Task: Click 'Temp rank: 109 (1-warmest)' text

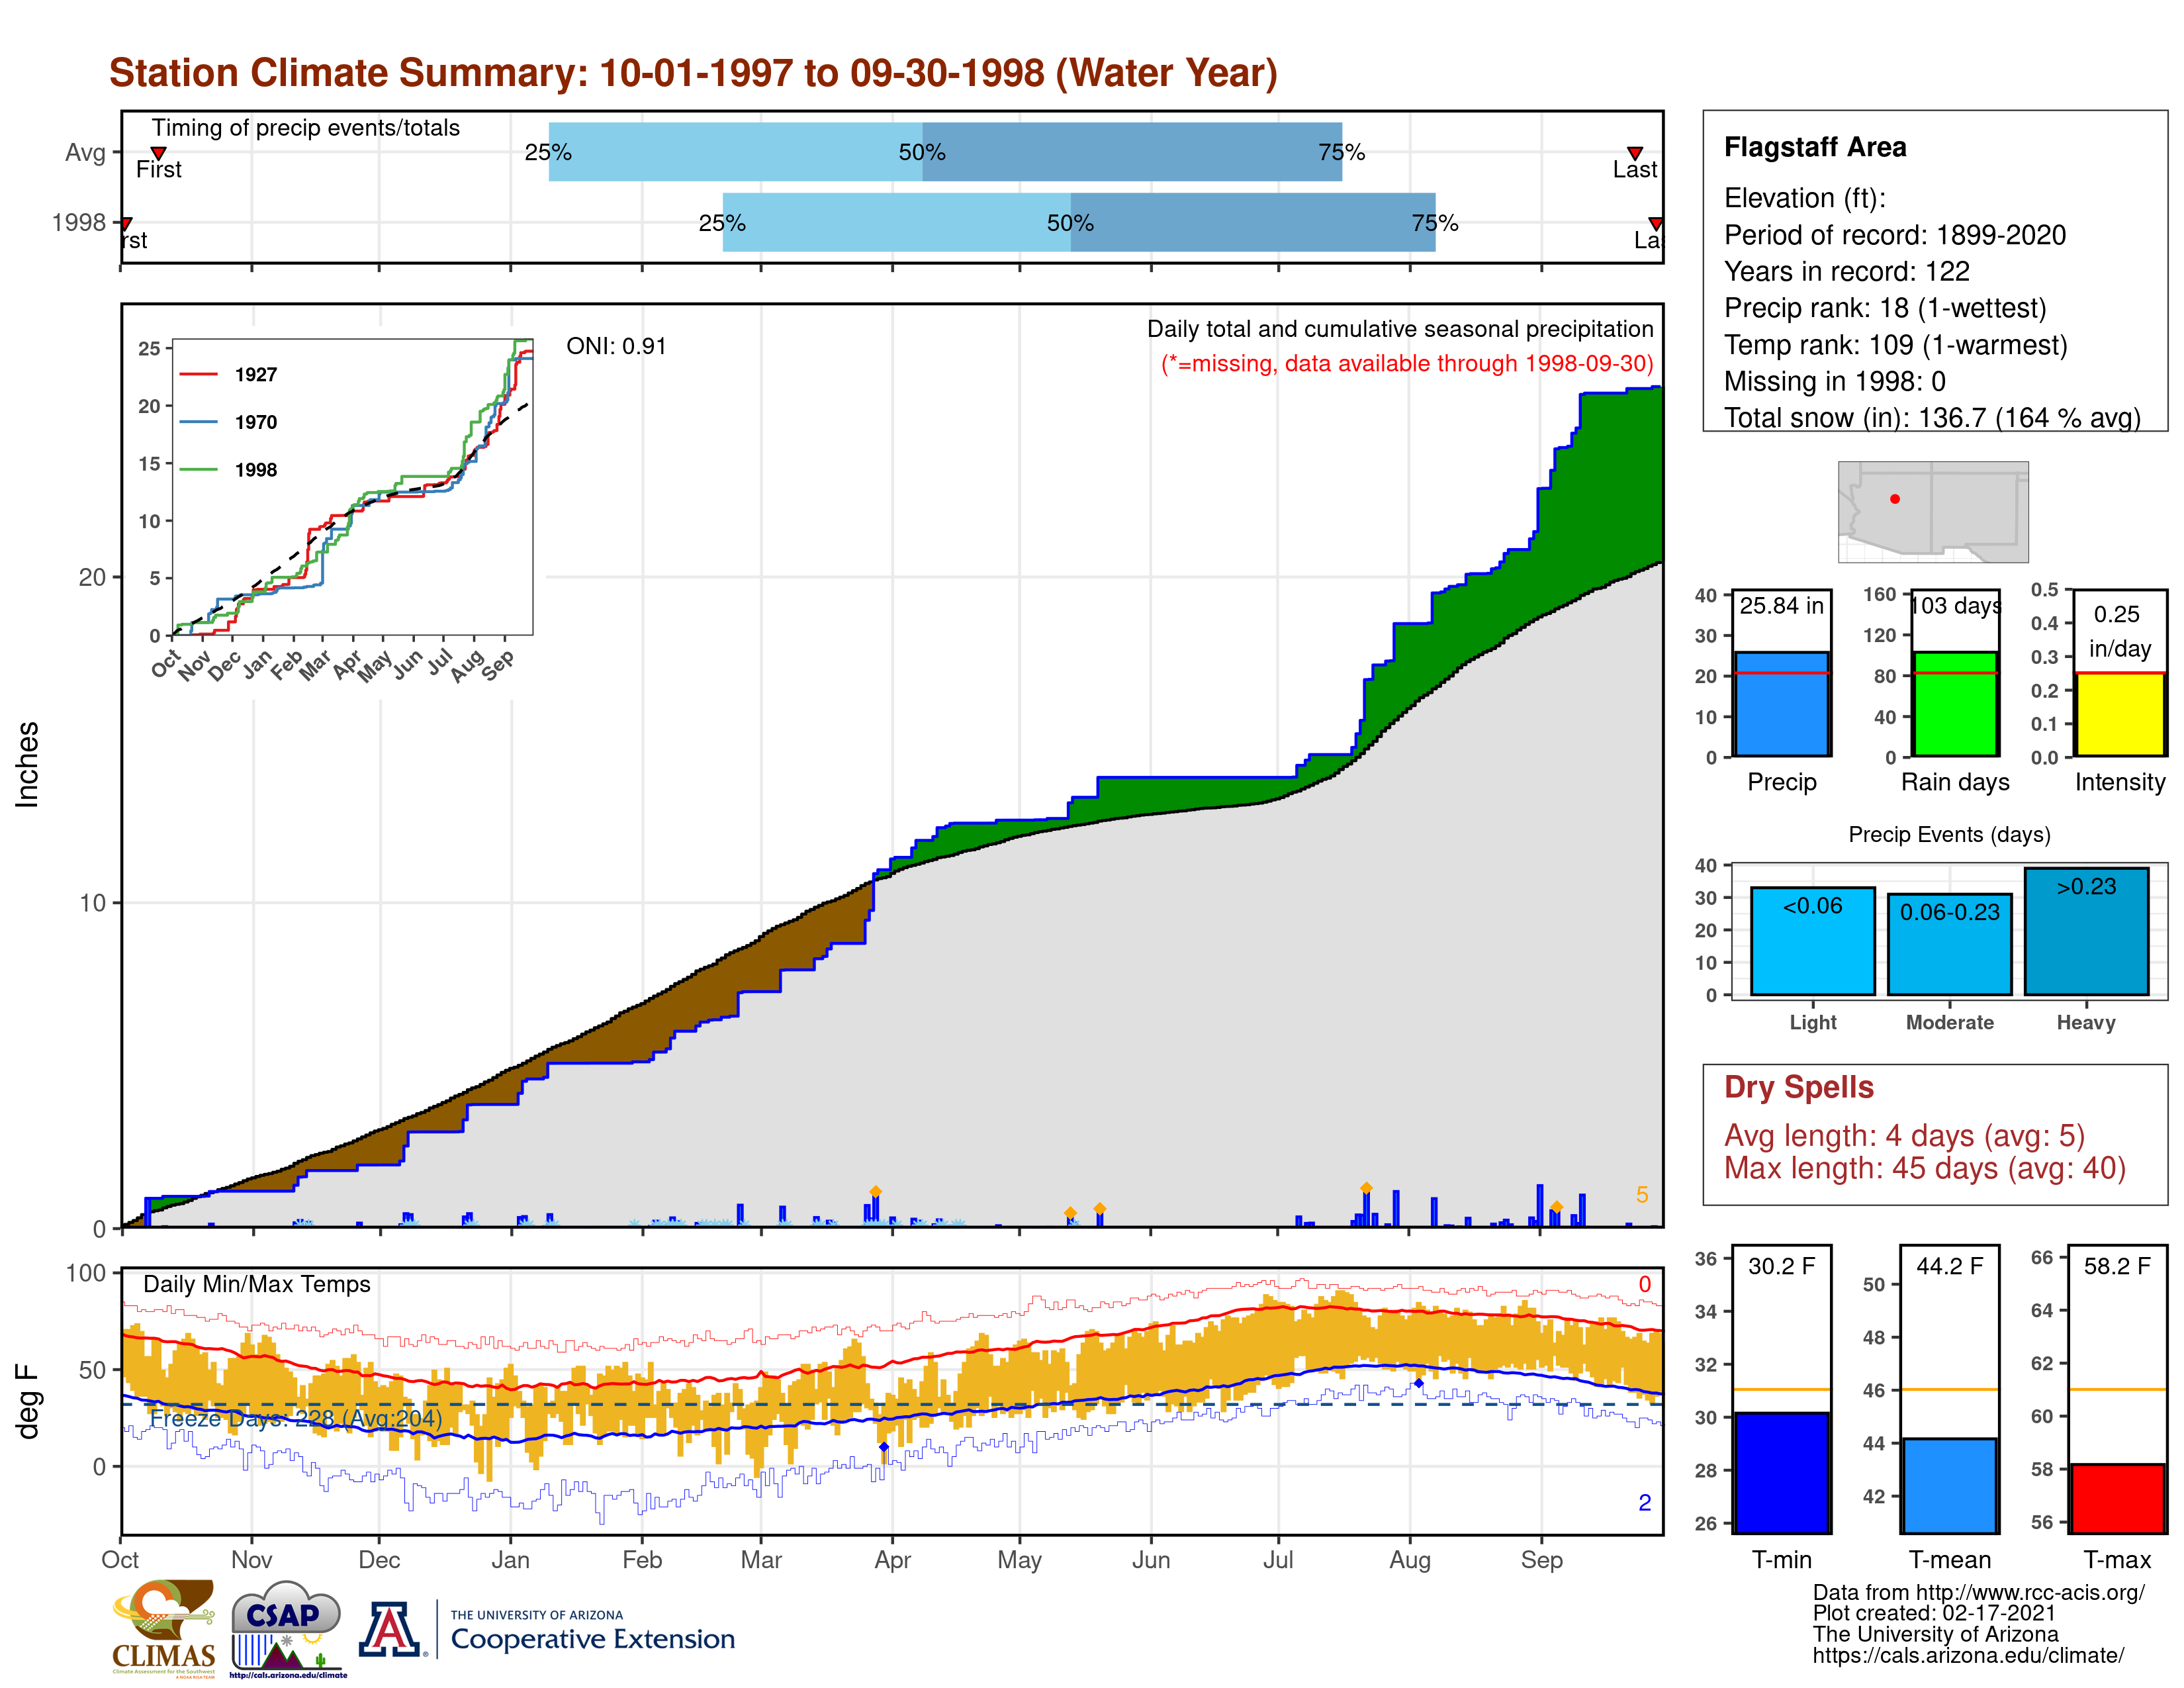Action: click(1895, 345)
